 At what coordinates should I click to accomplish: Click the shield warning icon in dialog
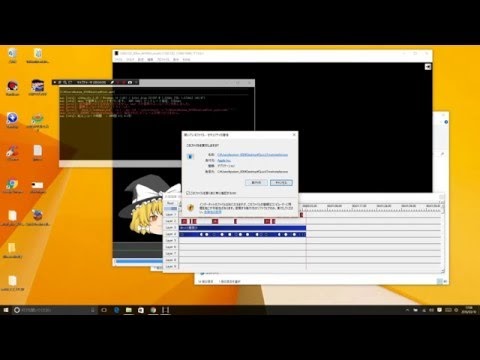click(190, 208)
